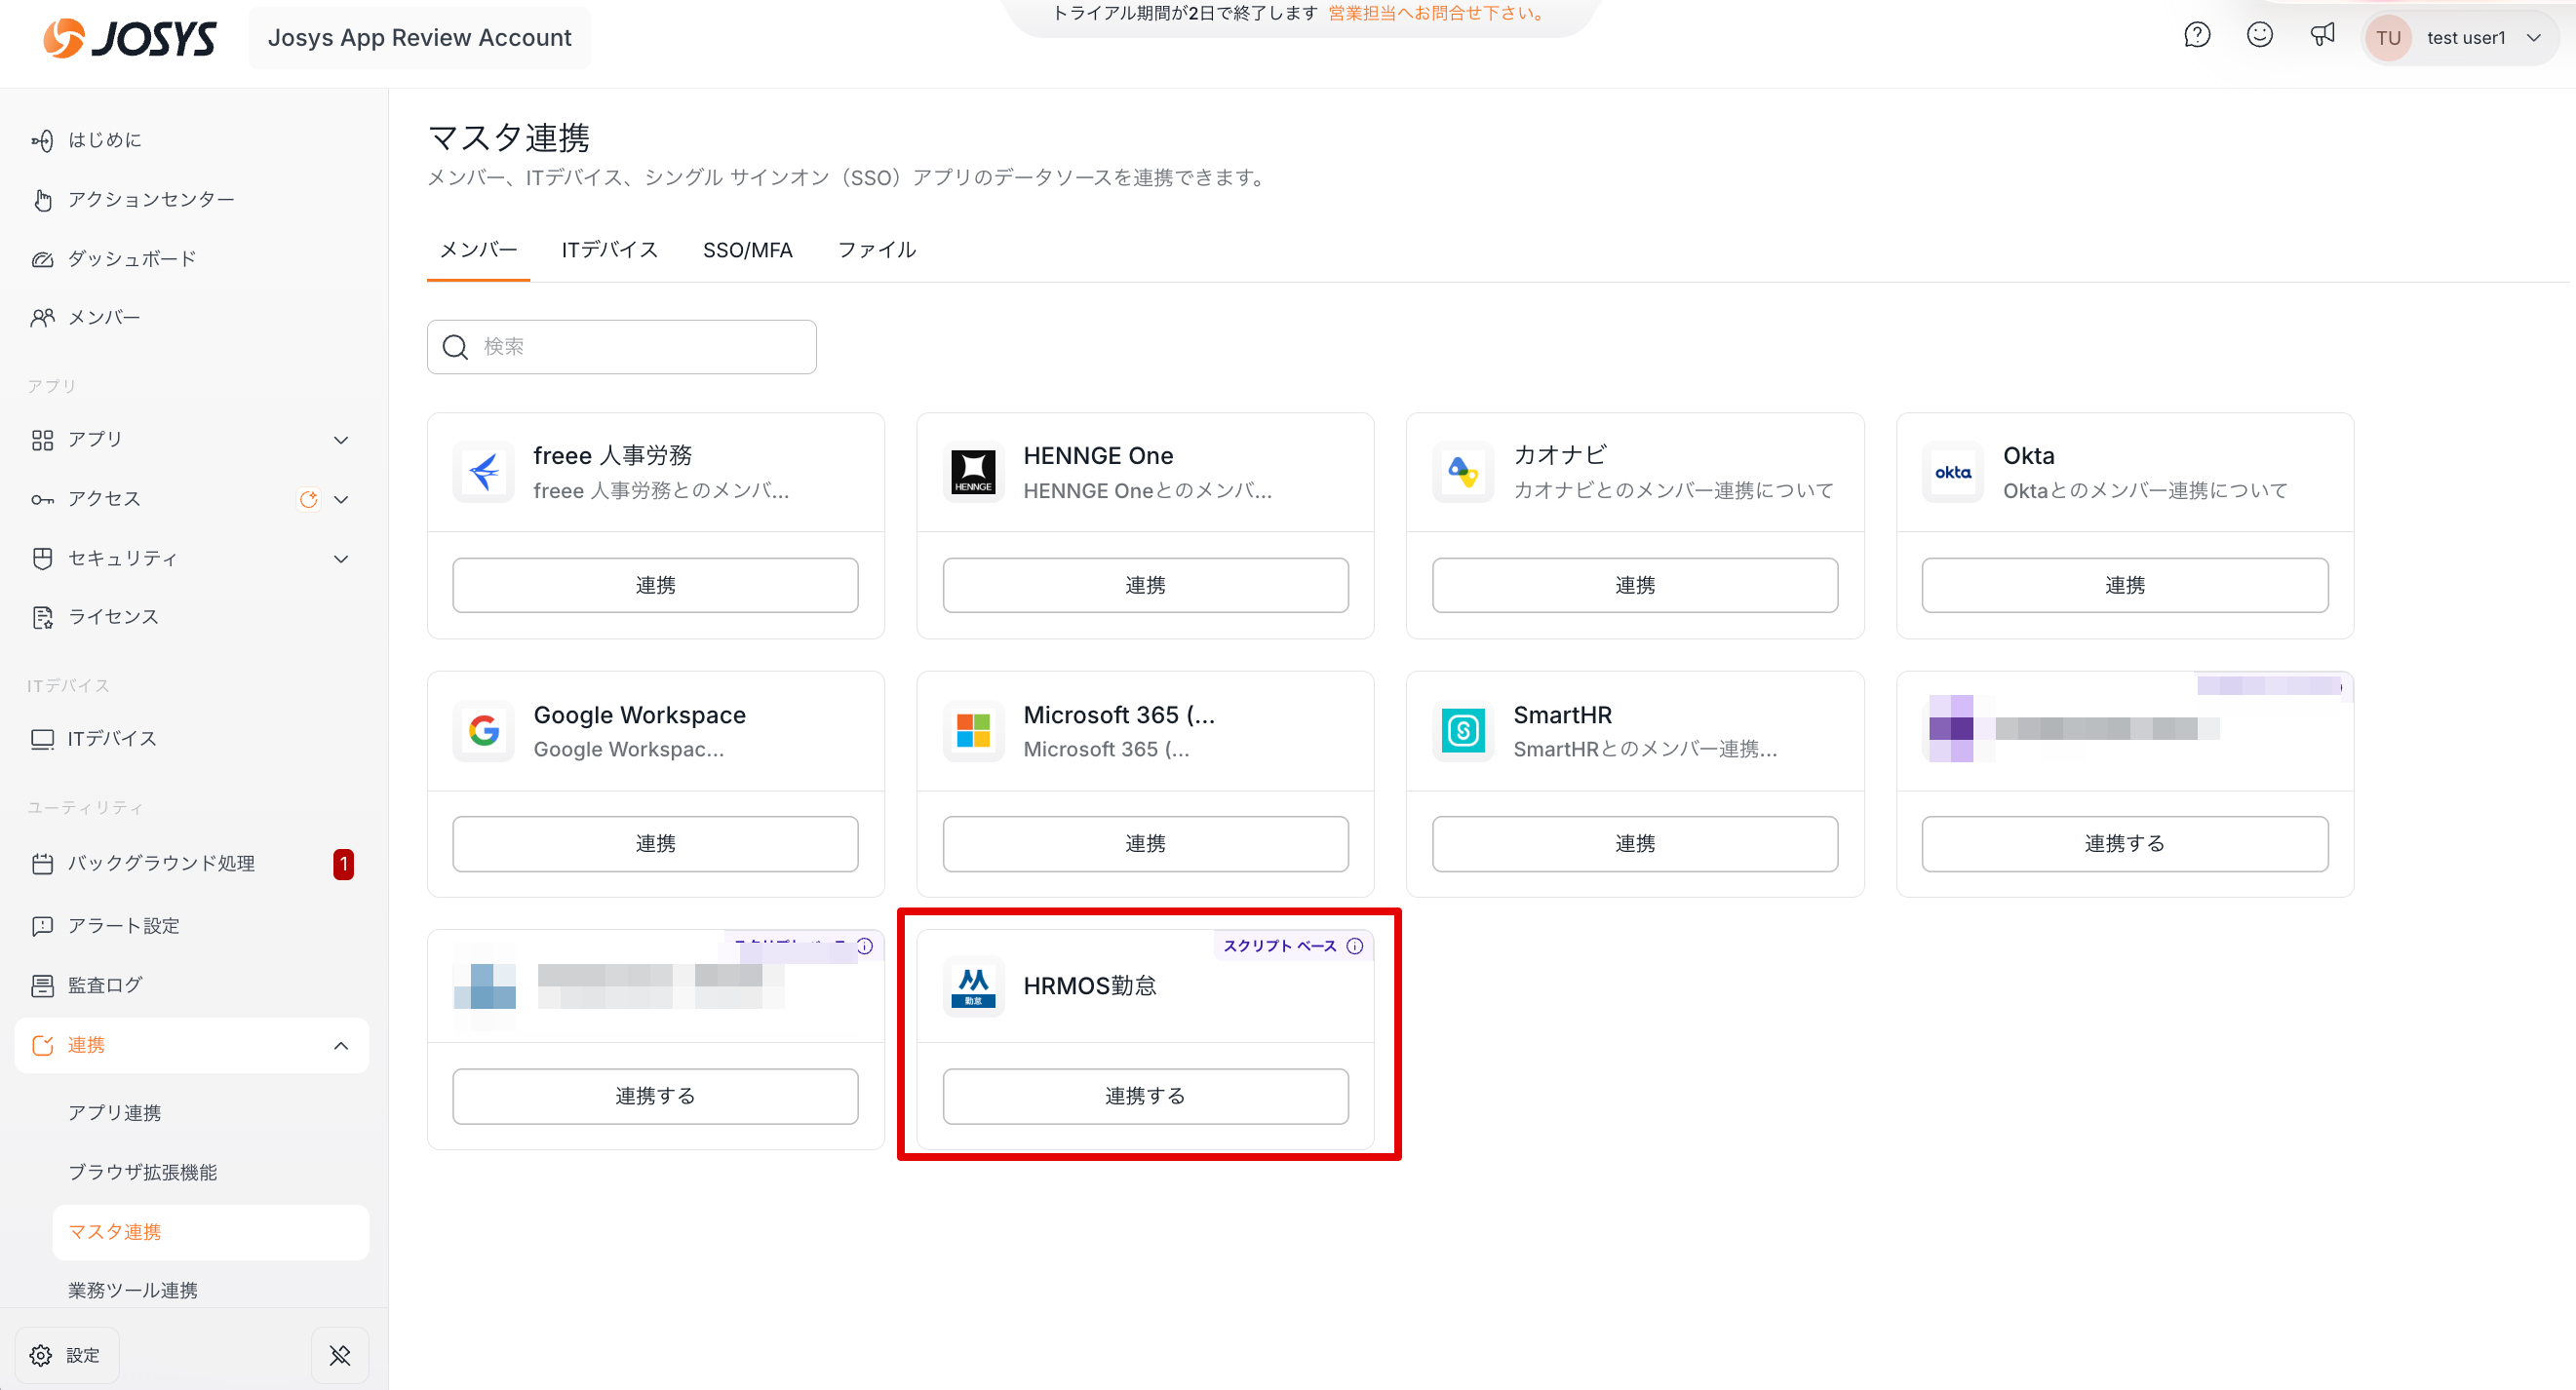2576x1390 pixels.
Task: Click 連携 button for freee 人事労務
Action: pos(655,585)
